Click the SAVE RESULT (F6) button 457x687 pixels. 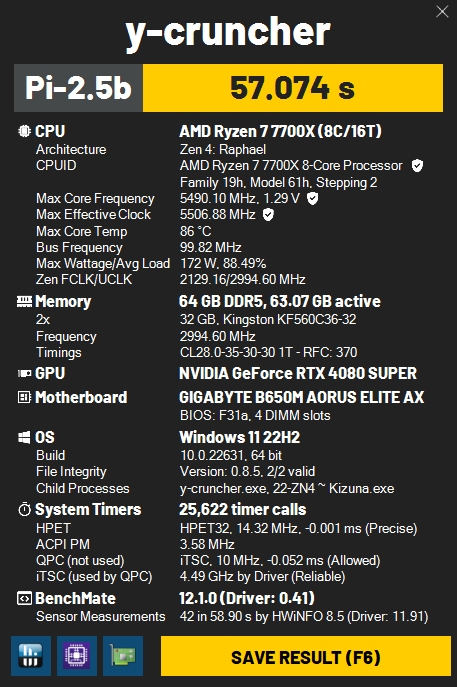click(x=305, y=656)
